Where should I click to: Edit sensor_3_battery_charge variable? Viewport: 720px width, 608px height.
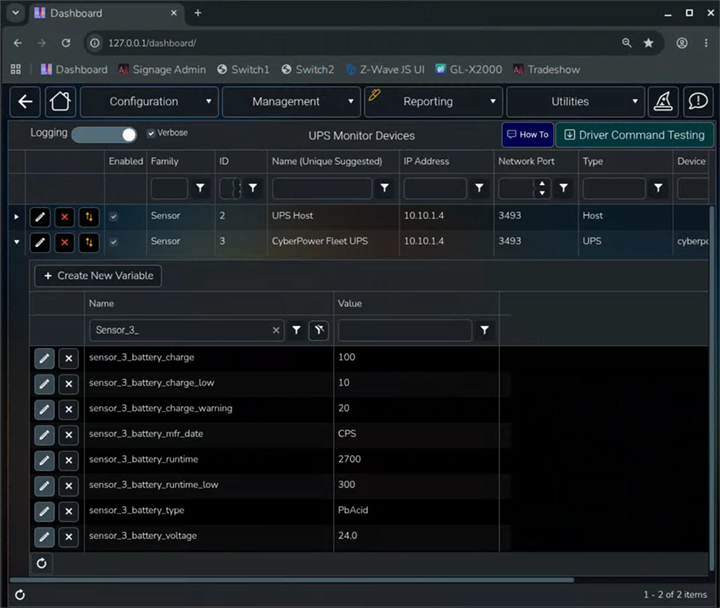coord(44,358)
